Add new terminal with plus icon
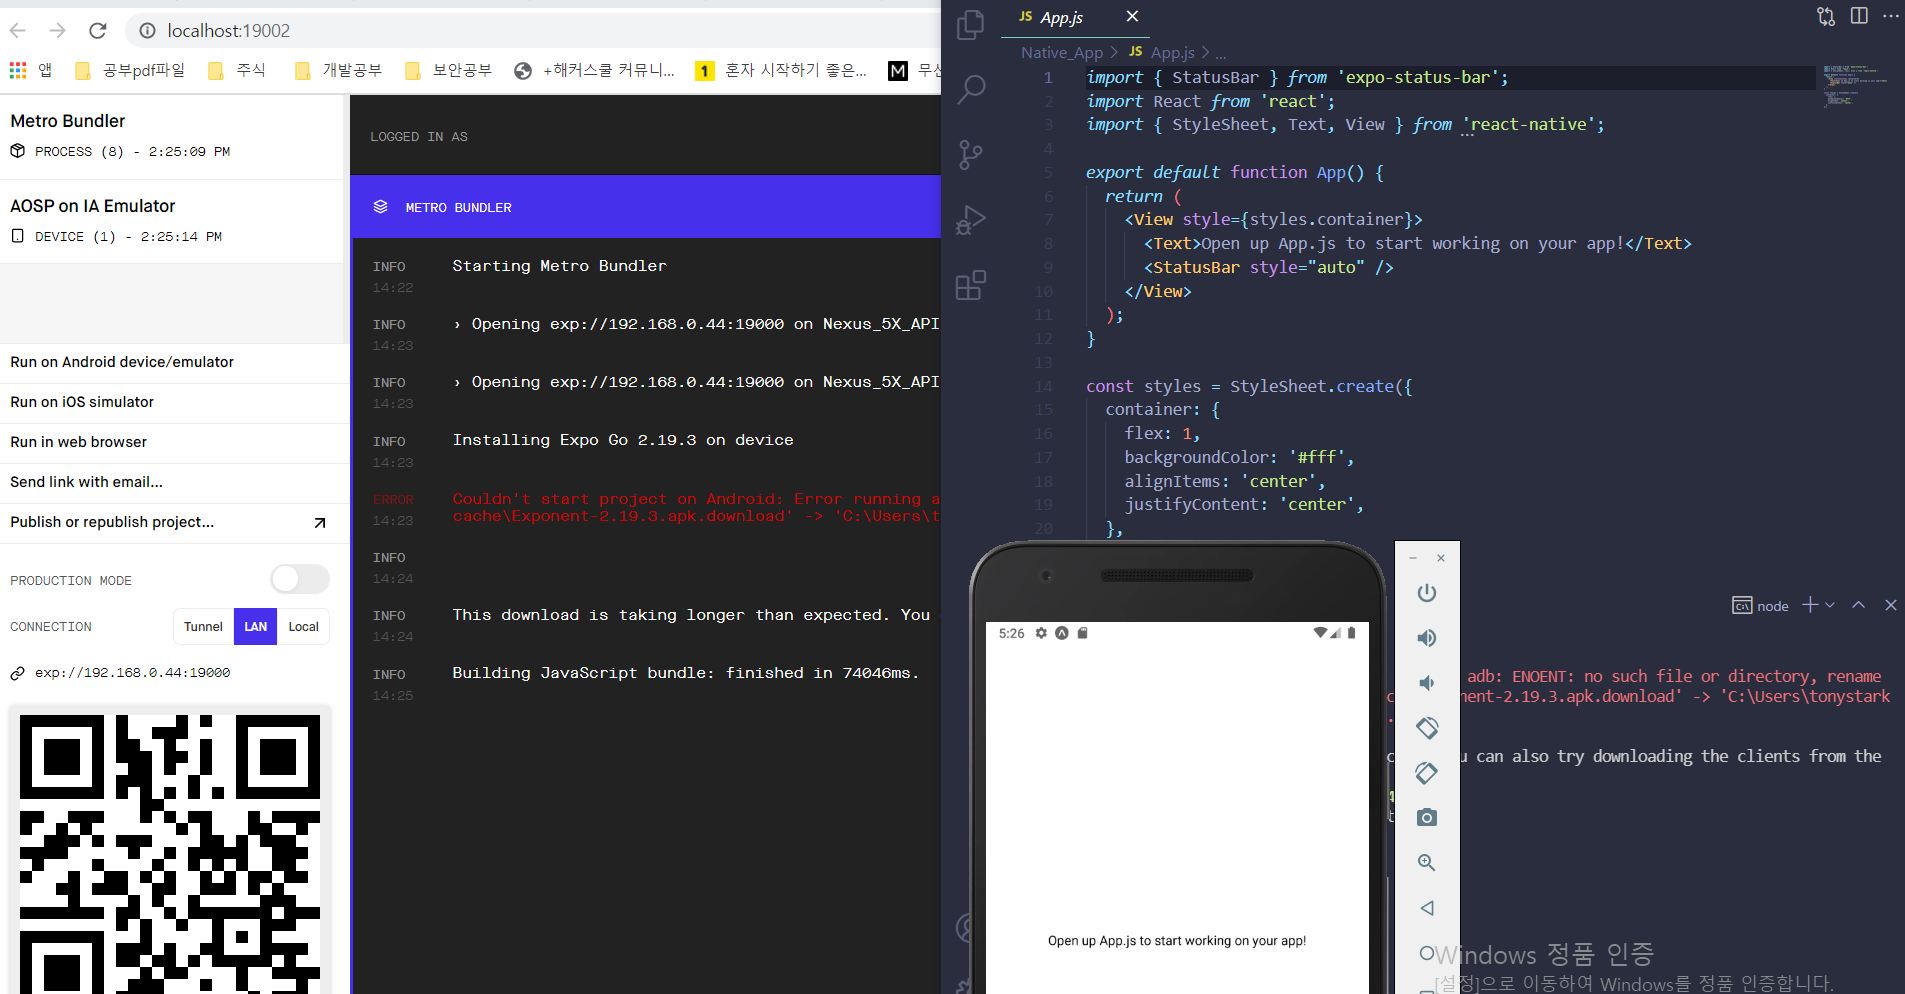 1810,605
